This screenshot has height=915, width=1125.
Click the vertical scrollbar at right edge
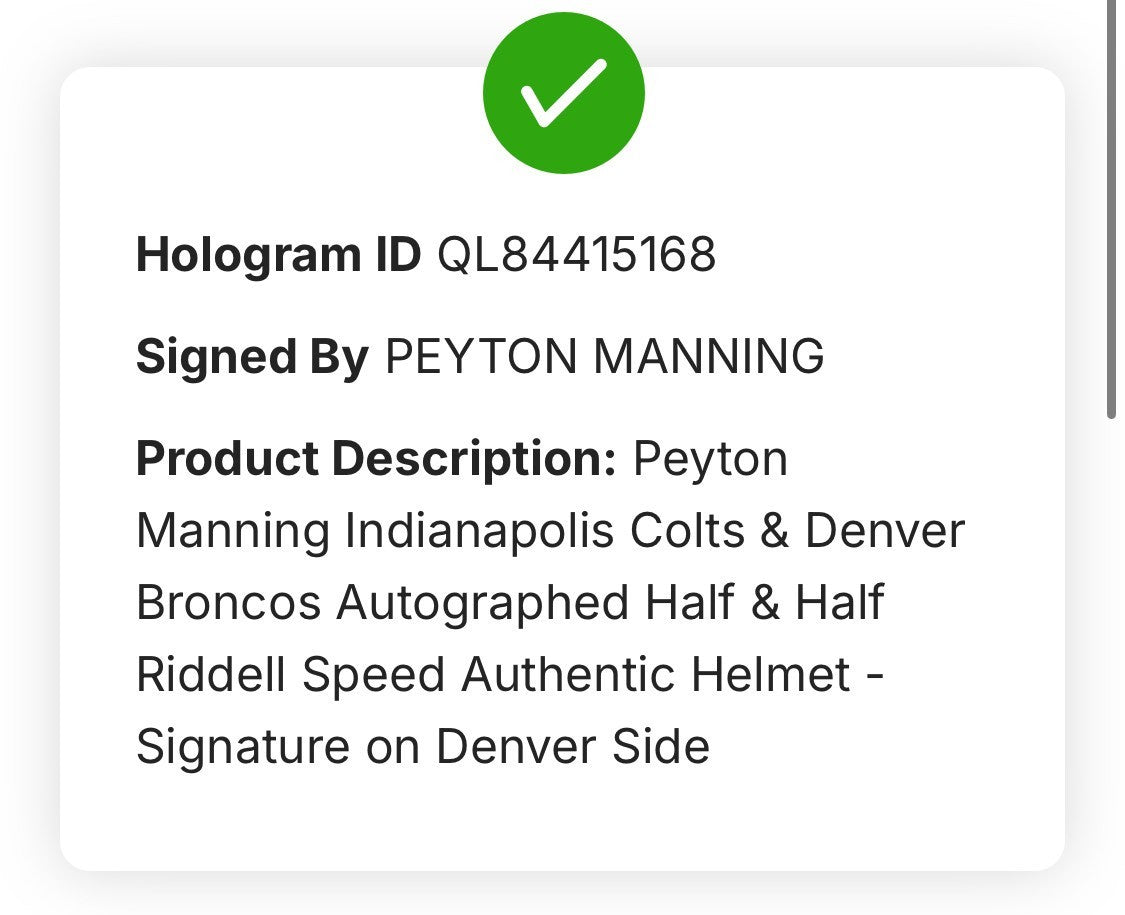click(x=1111, y=210)
